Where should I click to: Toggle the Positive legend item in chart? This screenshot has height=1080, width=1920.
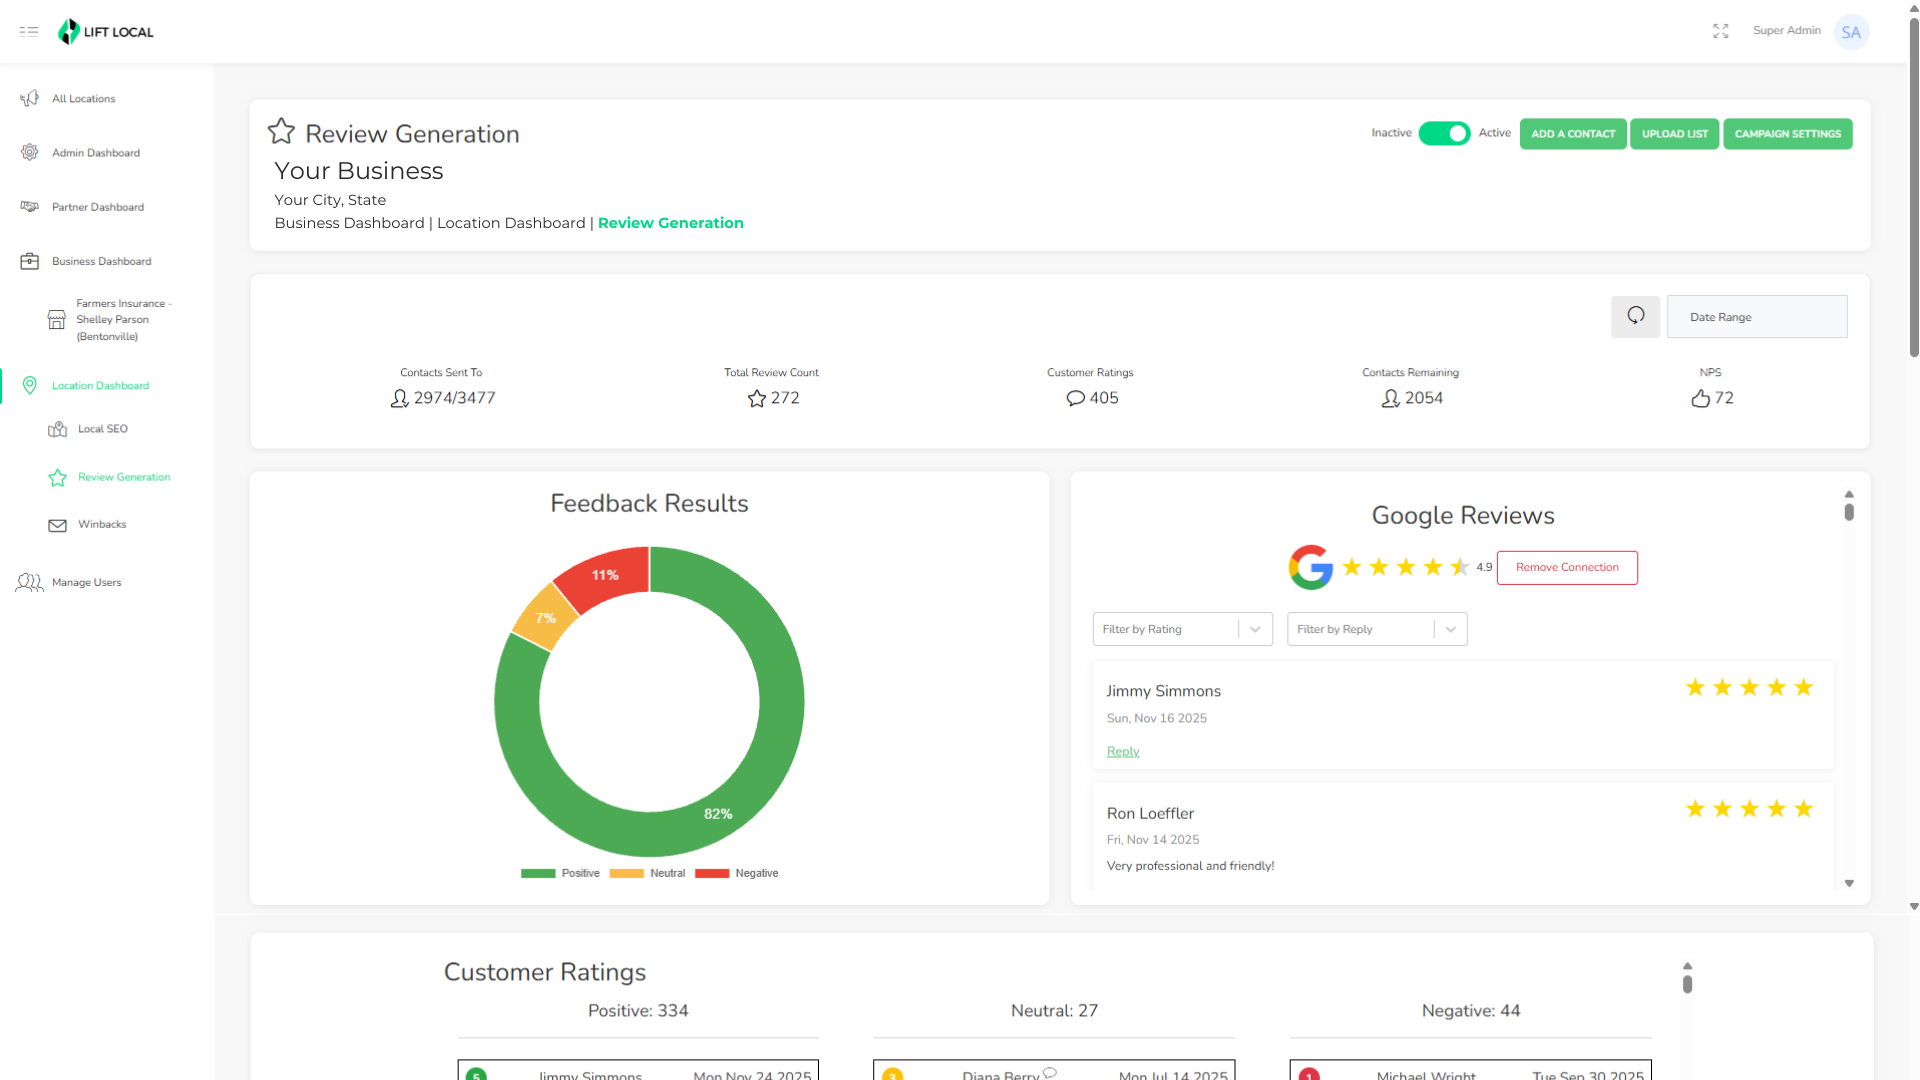(560, 873)
